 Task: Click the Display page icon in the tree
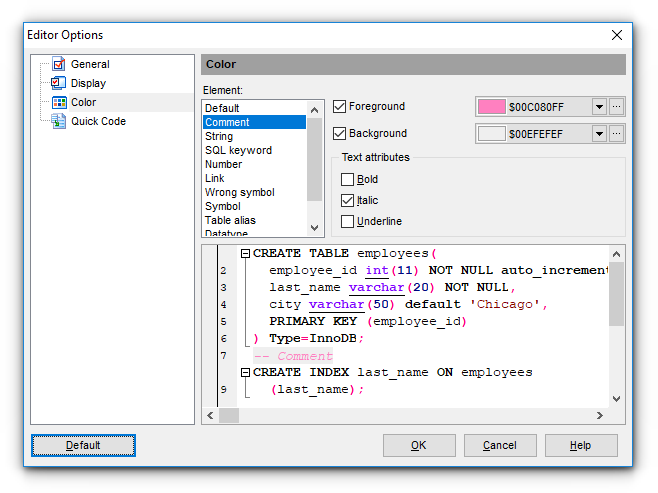58,84
